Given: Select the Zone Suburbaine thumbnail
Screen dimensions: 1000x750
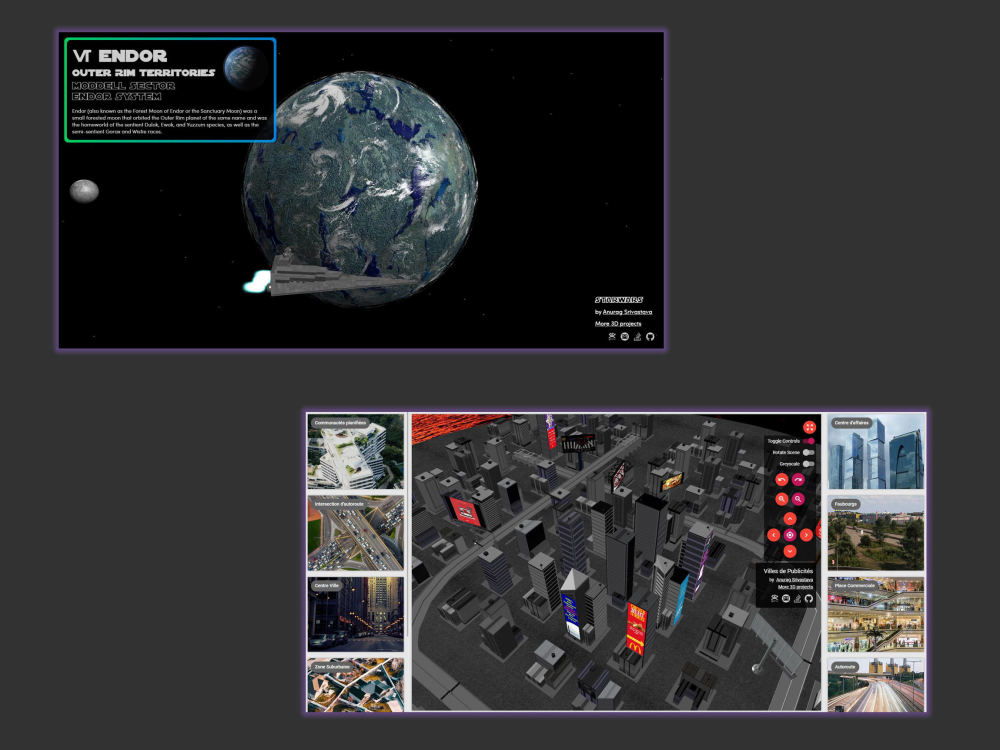Looking at the screenshot, I should pos(356,685).
